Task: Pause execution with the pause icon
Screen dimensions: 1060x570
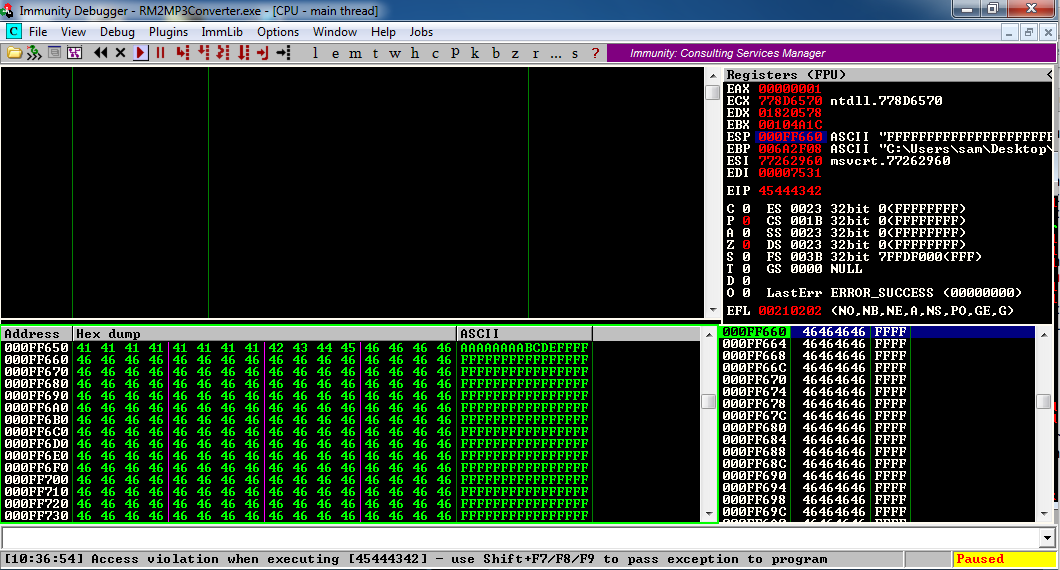Action: click(x=161, y=53)
